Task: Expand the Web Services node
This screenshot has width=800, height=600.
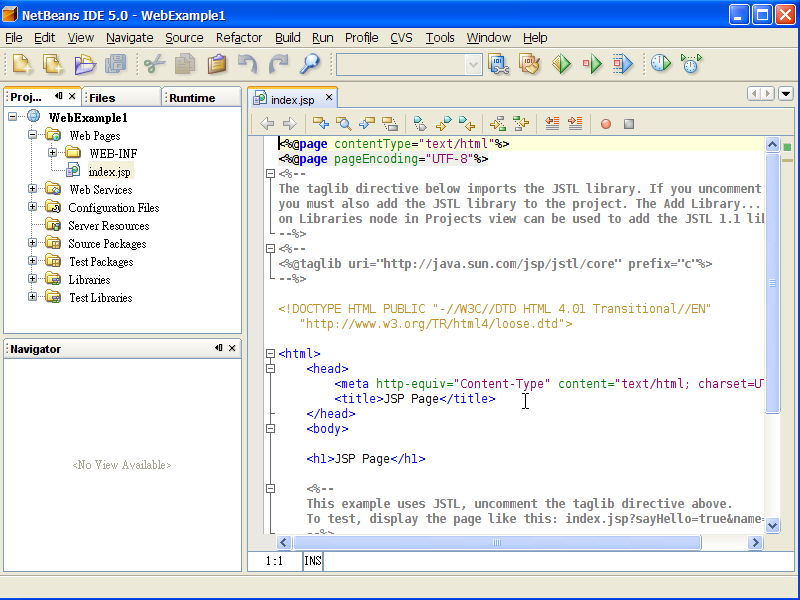Action: 32,189
